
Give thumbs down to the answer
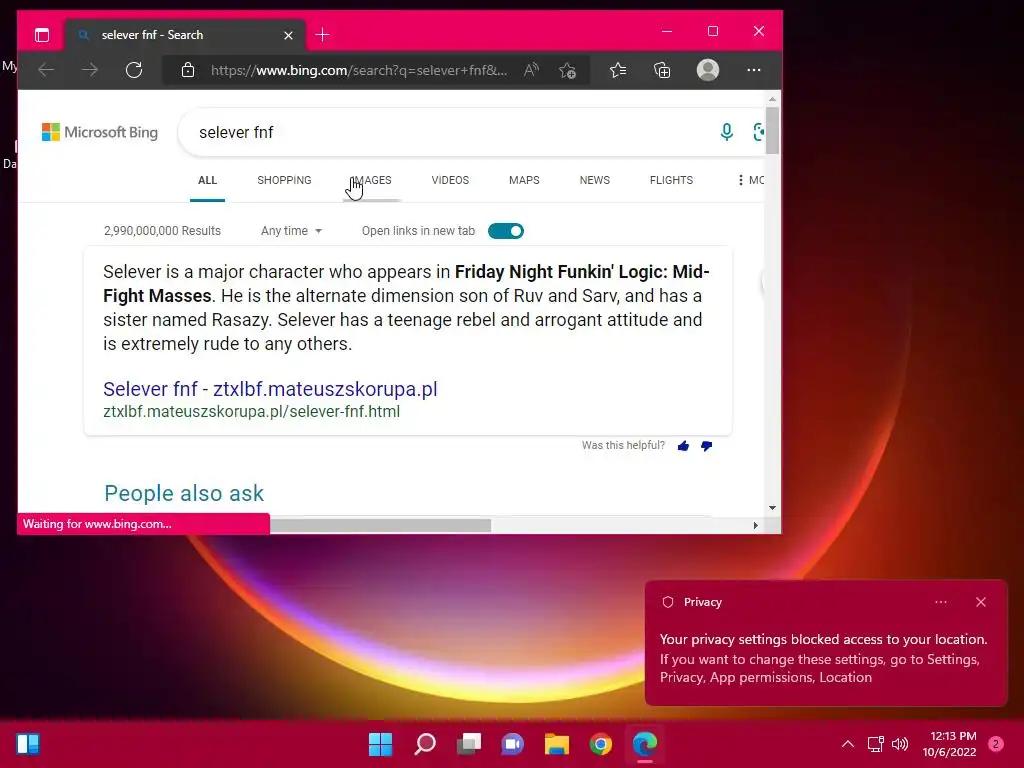pos(707,446)
